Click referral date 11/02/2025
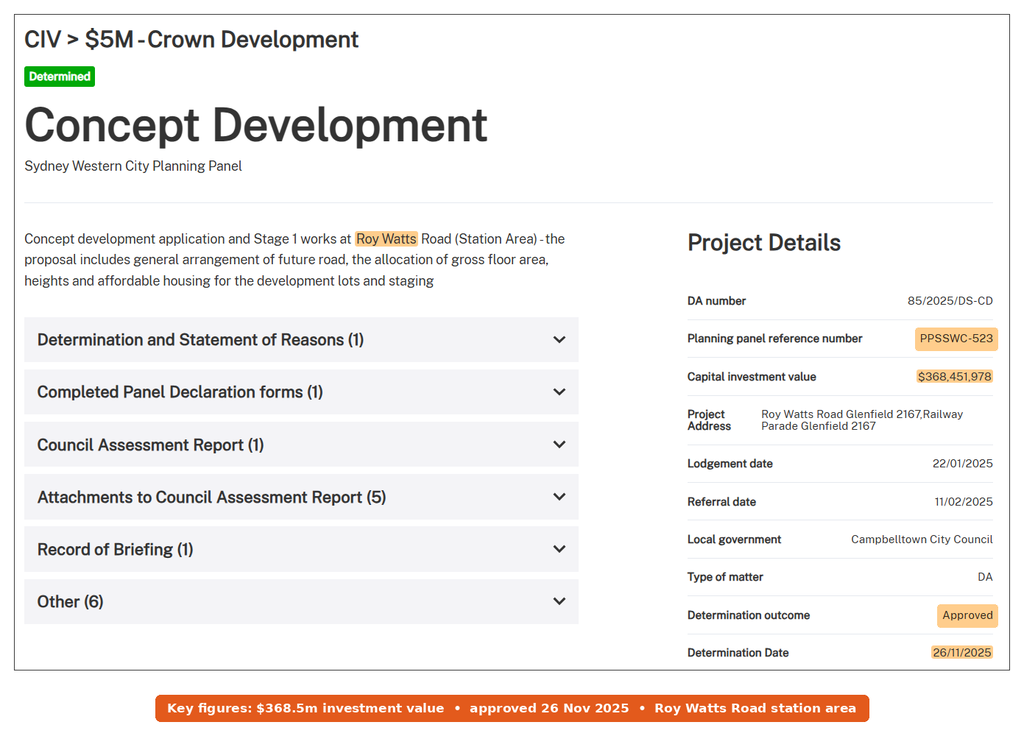This screenshot has width=1024, height=736. click(963, 502)
